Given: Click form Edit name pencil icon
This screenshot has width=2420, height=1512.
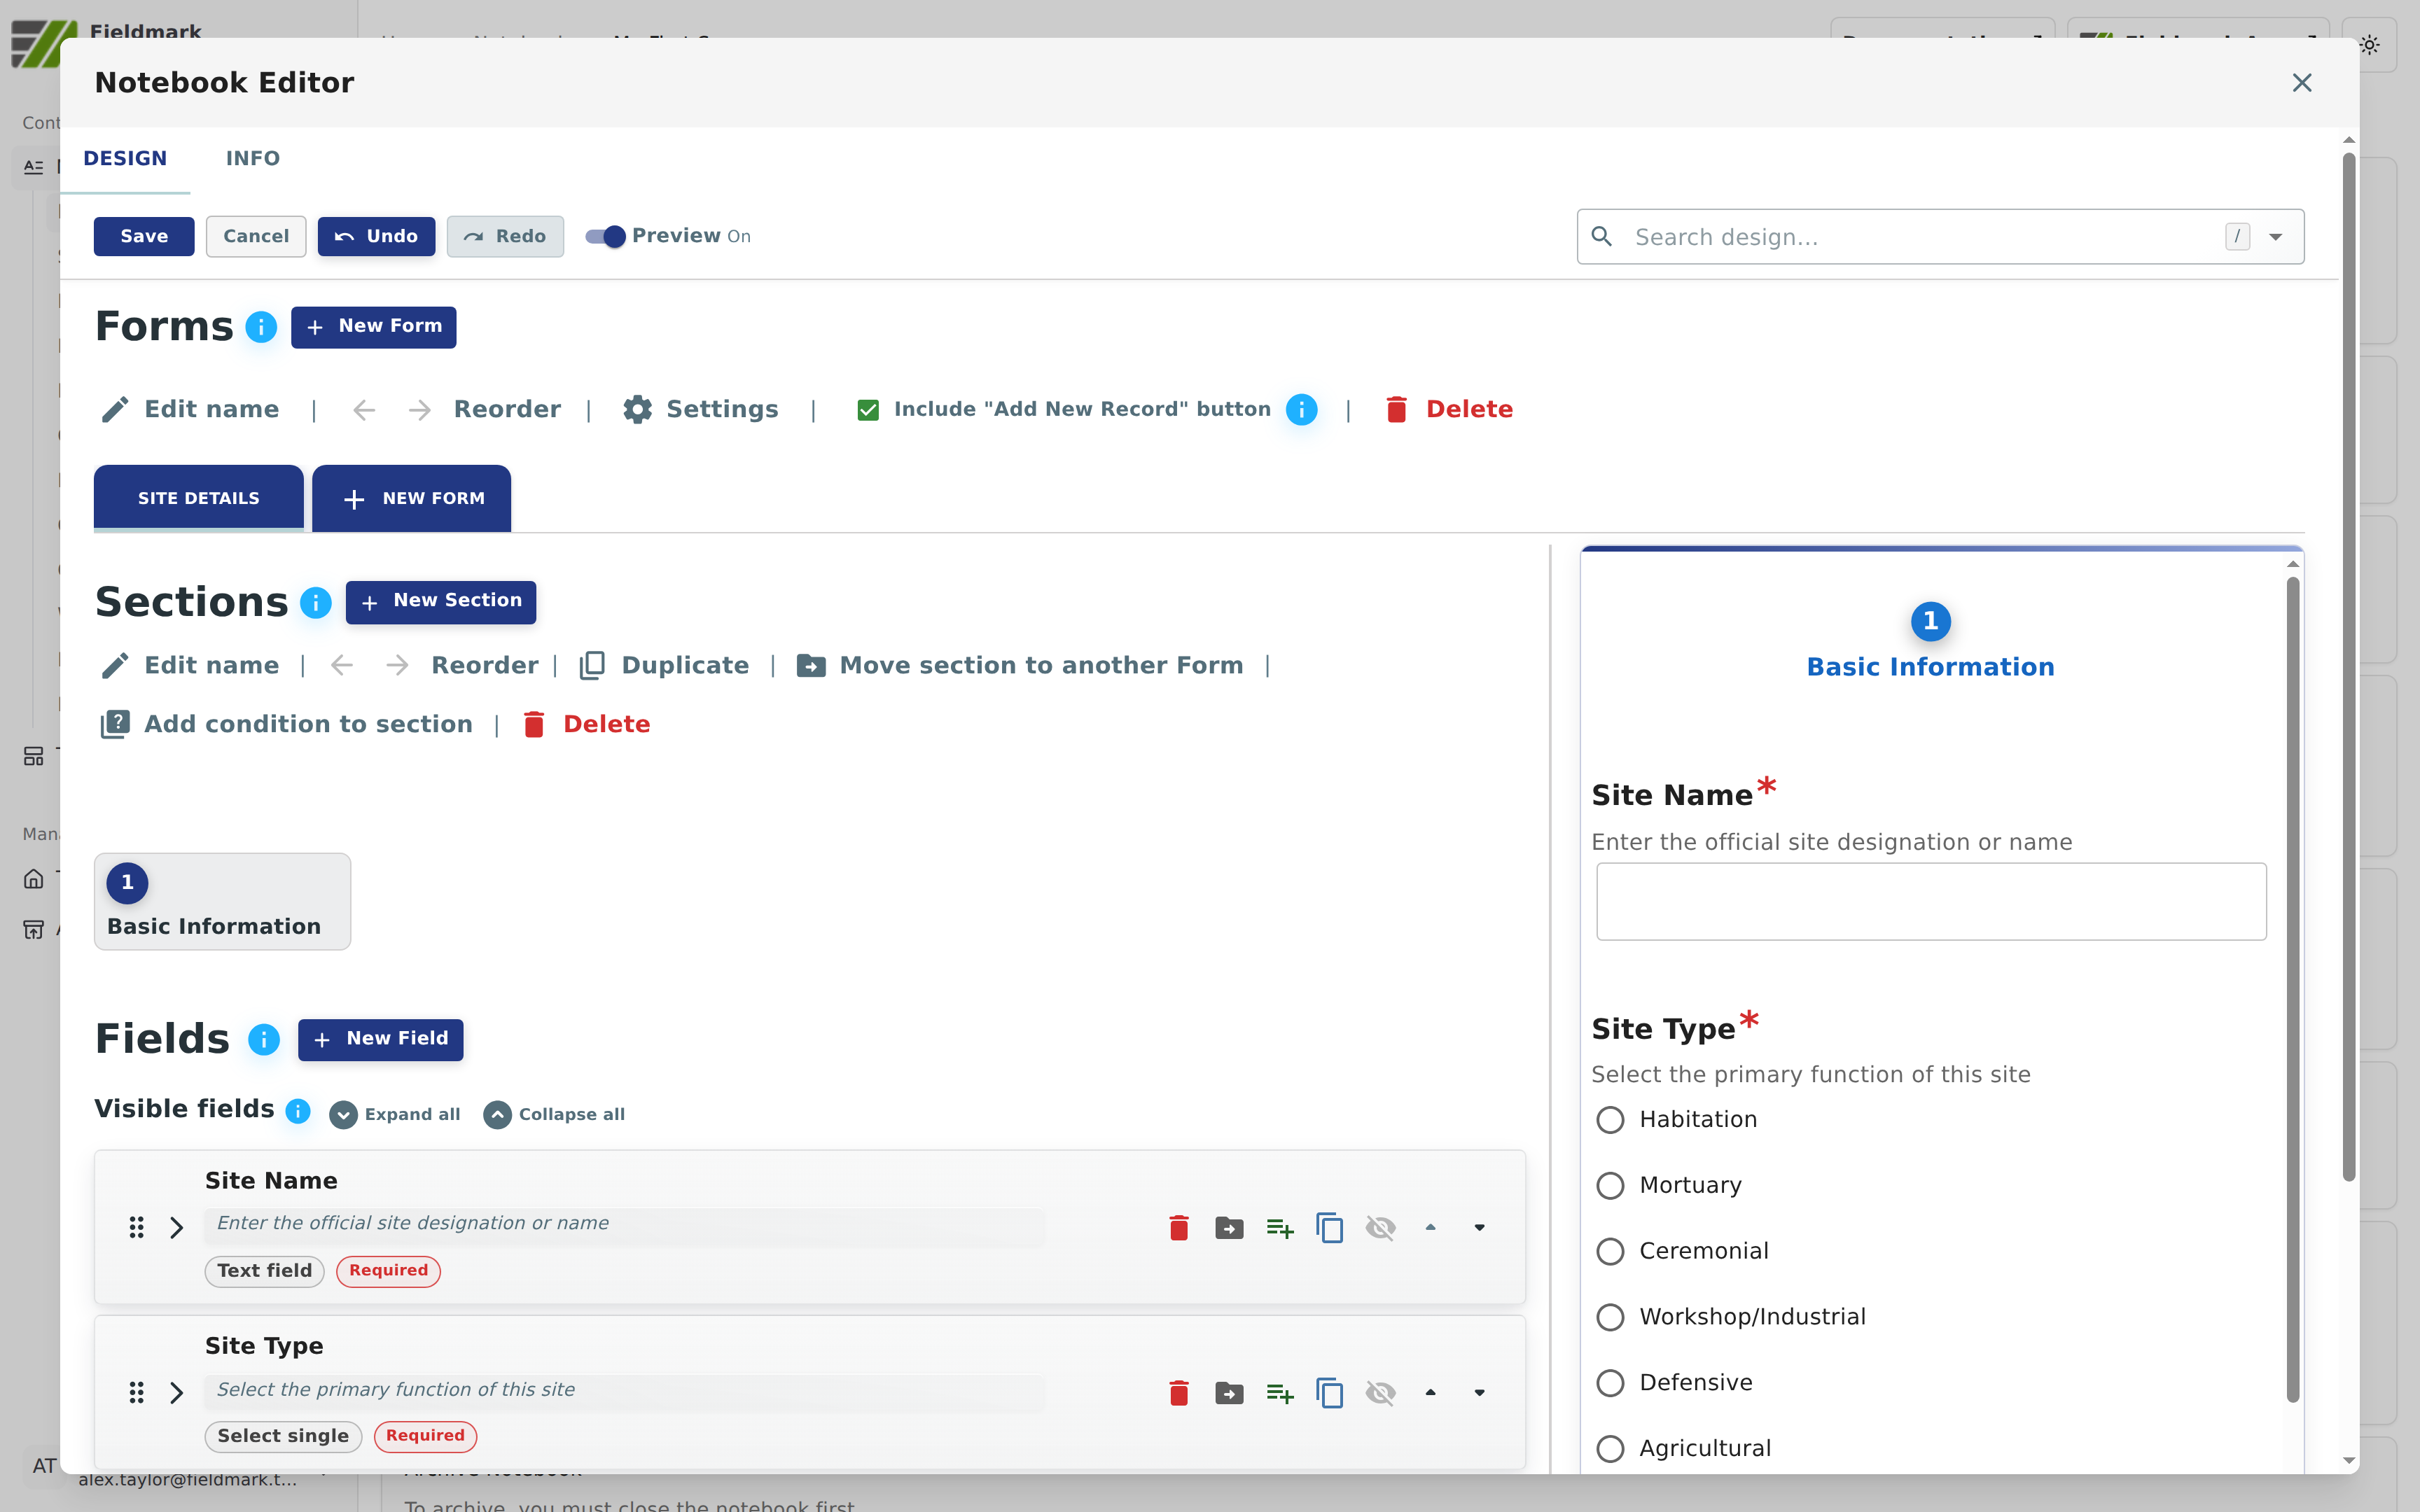Looking at the screenshot, I should tap(115, 410).
